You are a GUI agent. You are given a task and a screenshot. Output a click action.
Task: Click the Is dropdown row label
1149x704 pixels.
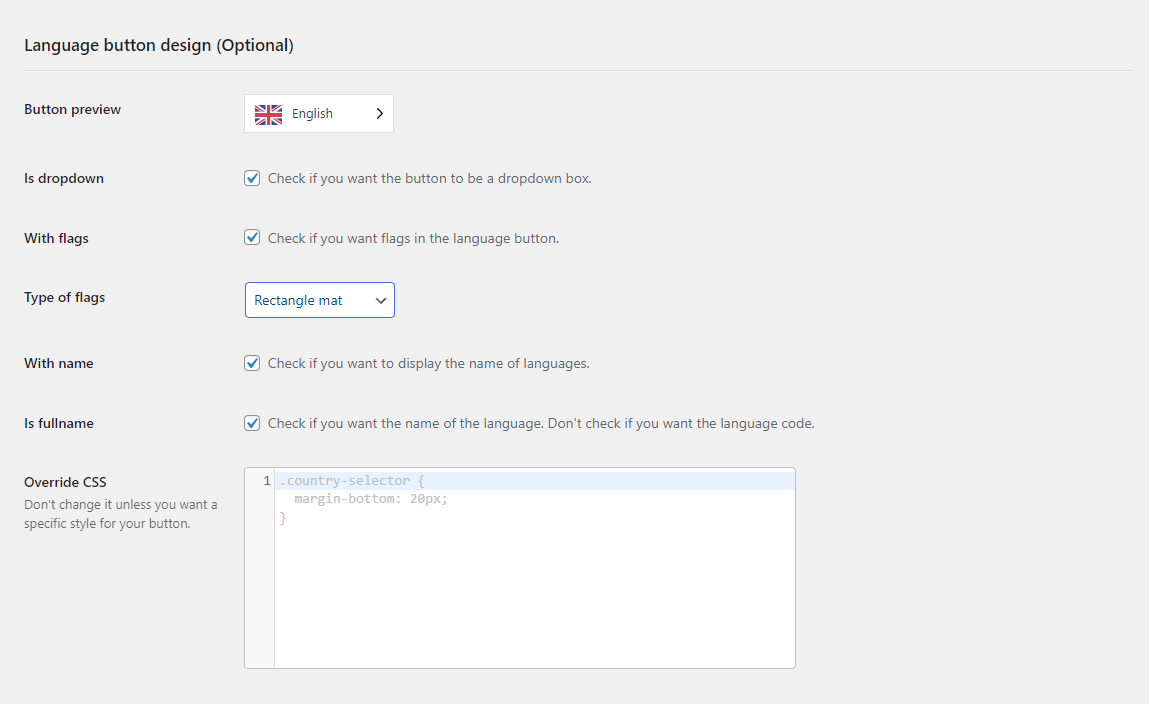click(x=63, y=178)
